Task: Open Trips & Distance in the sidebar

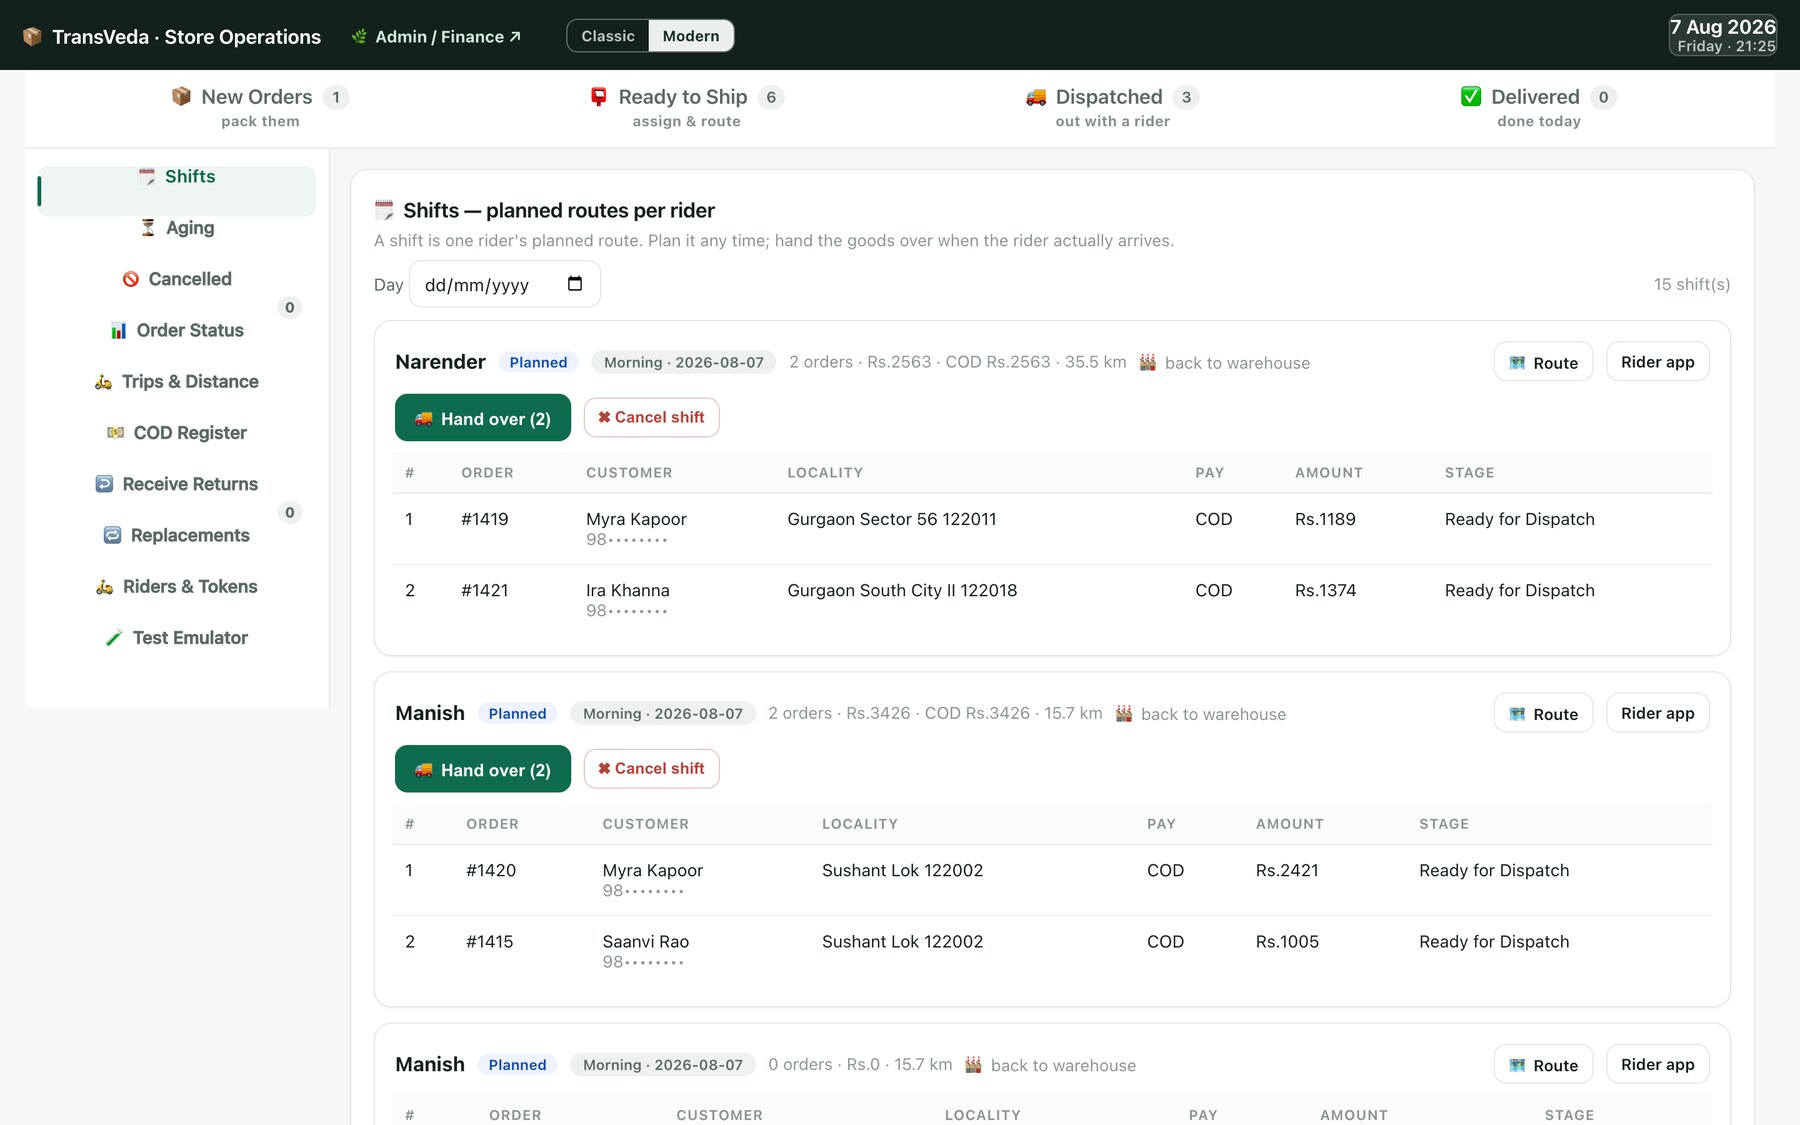Action: click(x=177, y=381)
